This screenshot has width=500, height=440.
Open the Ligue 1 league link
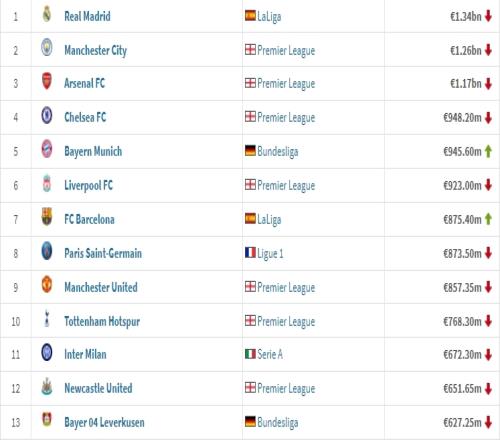click(270, 253)
